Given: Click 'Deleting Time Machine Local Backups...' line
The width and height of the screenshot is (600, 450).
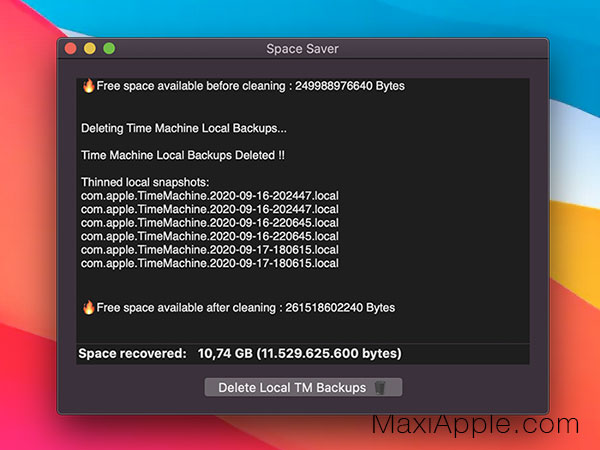Looking at the screenshot, I should pos(184,128).
